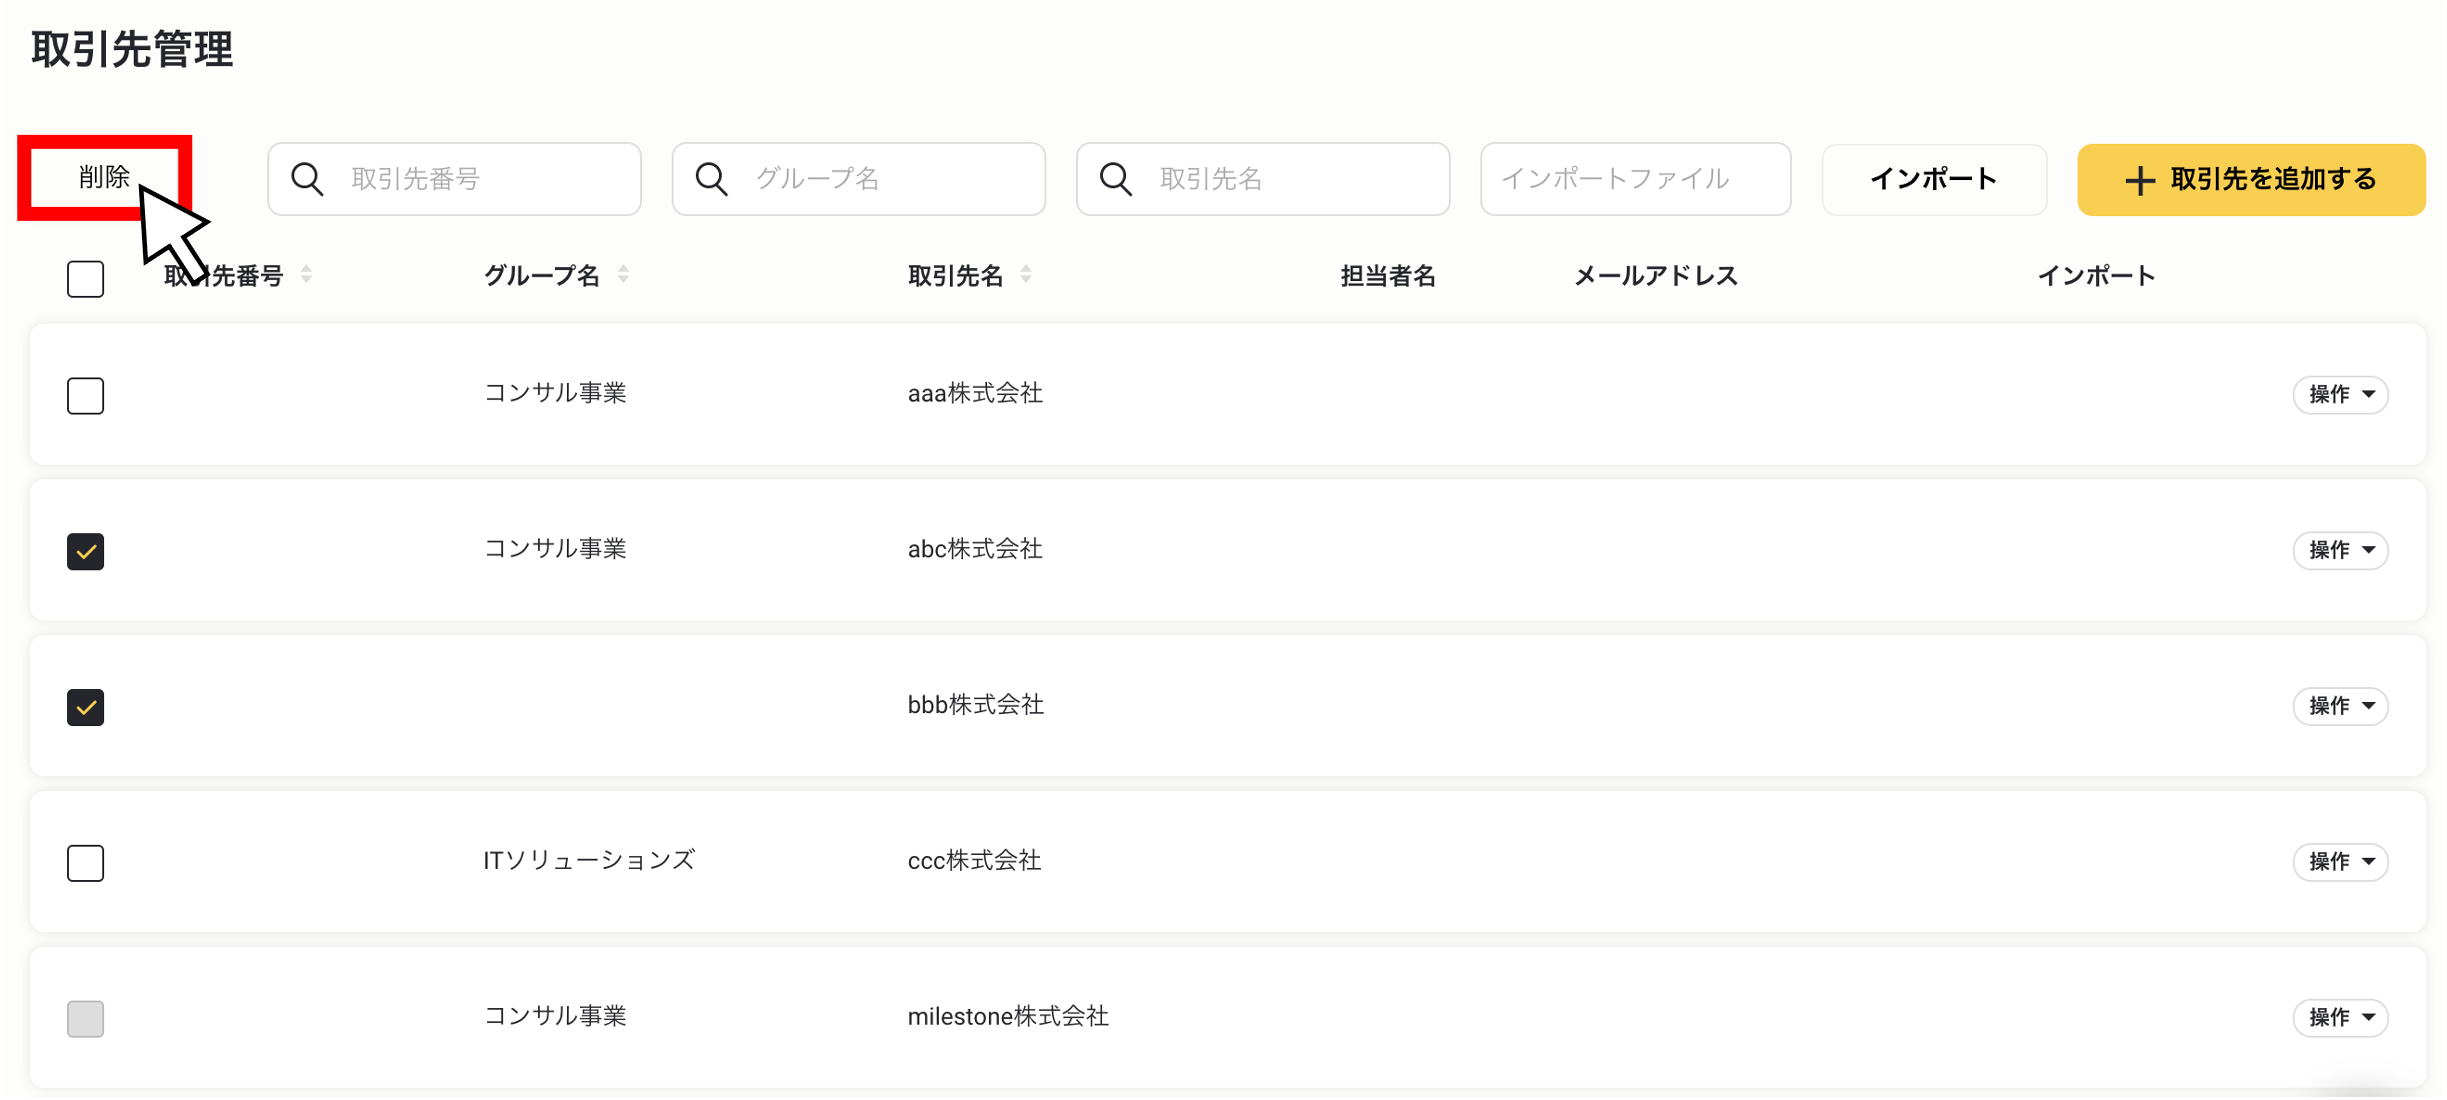Click the milestone株式会社 partner name
This screenshot has height=1100, width=2447.
tap(1008, 1016)
